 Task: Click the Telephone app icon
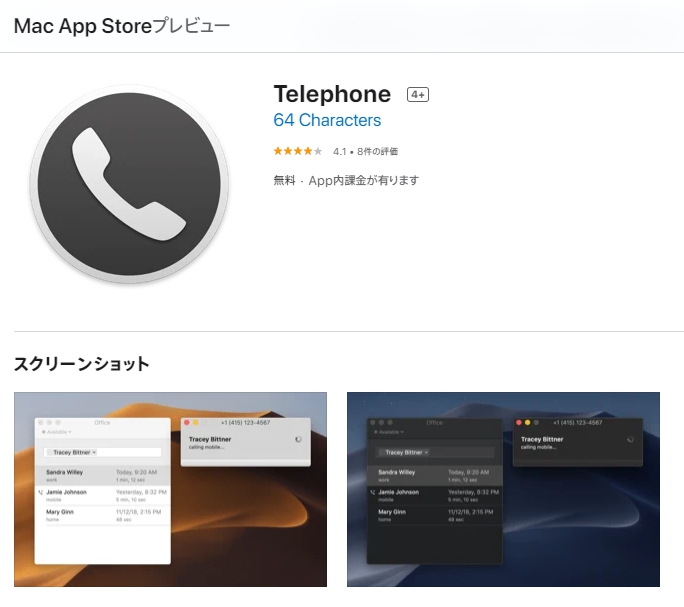[129, 184]
